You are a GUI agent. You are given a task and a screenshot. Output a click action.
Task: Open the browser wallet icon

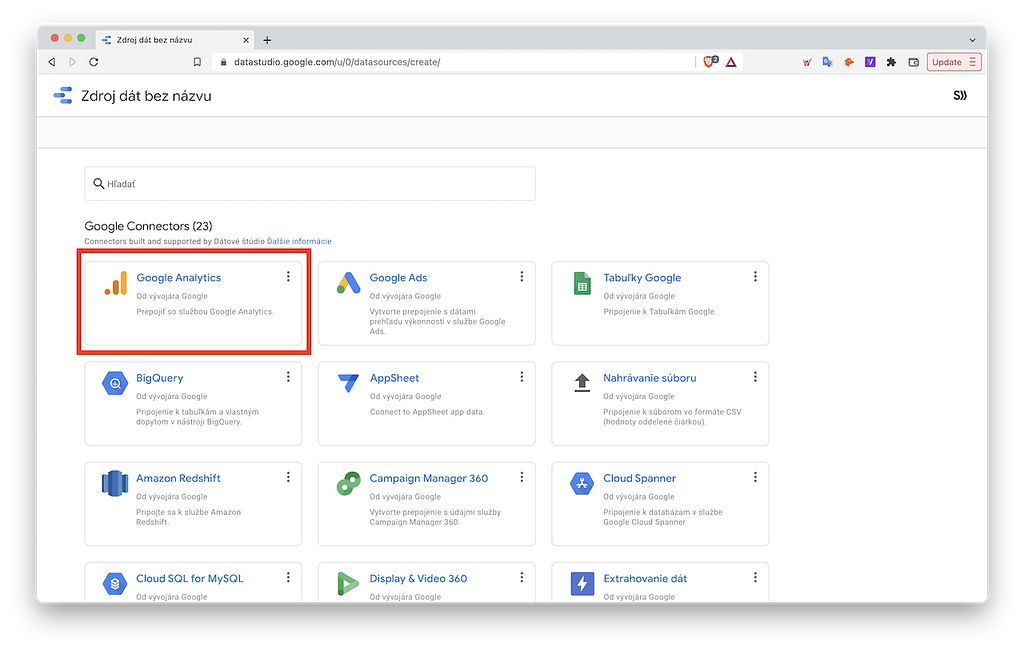click(x=914, y=62)
